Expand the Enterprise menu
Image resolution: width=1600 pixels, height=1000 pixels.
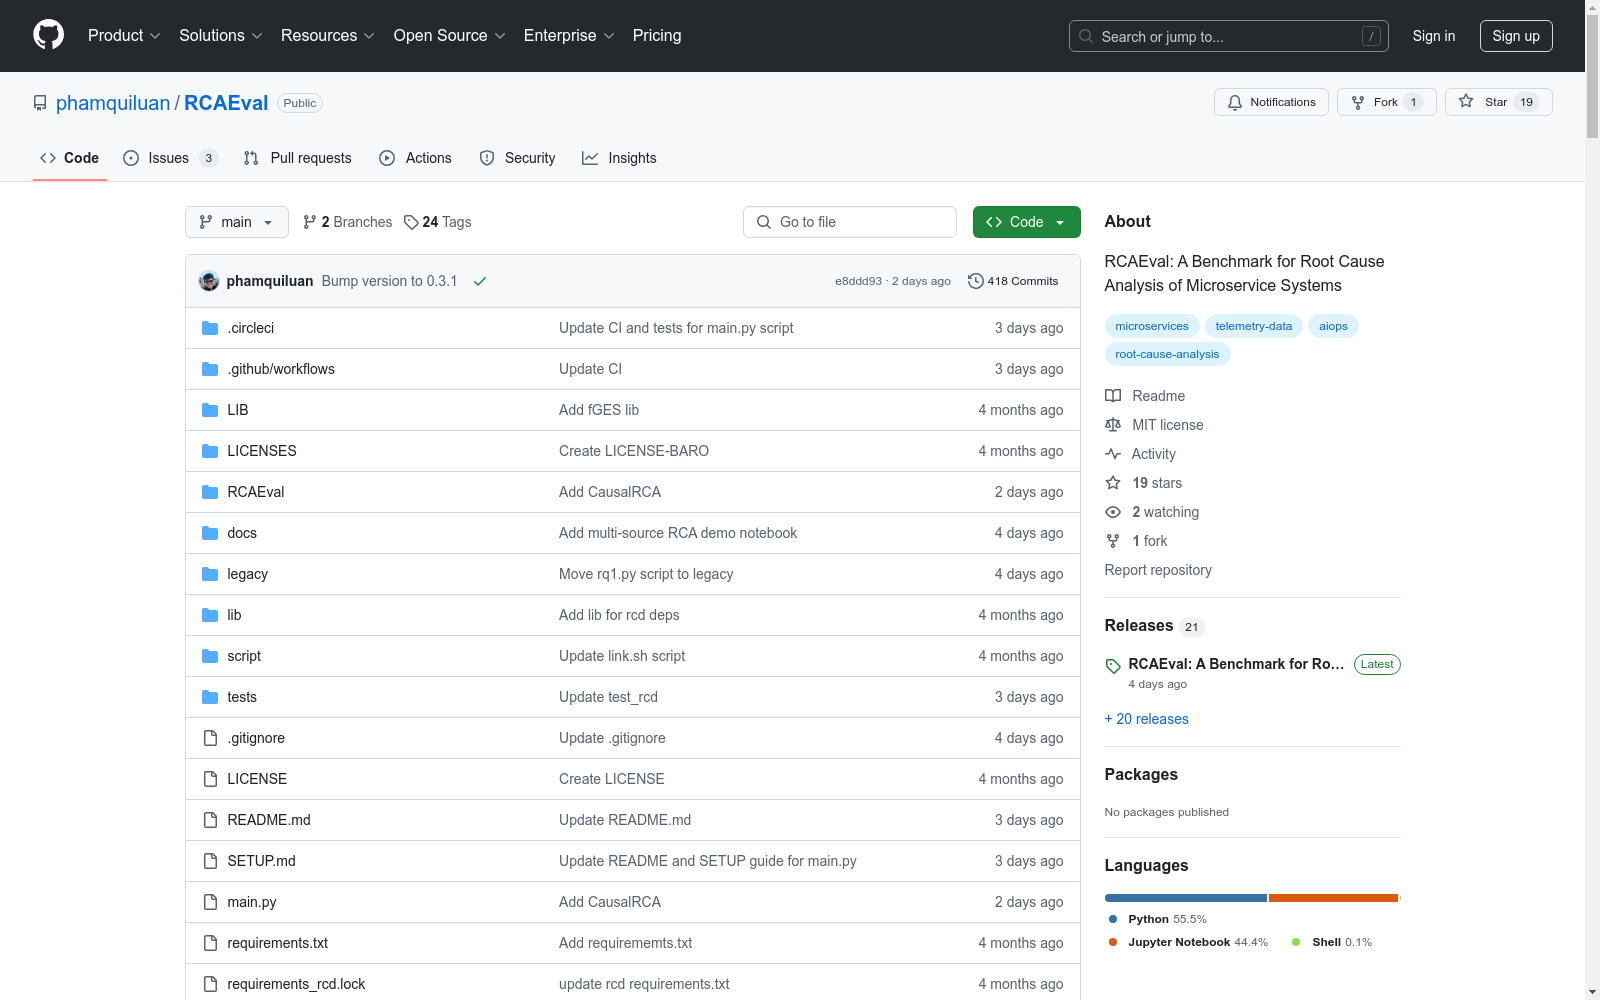[569, 35]
